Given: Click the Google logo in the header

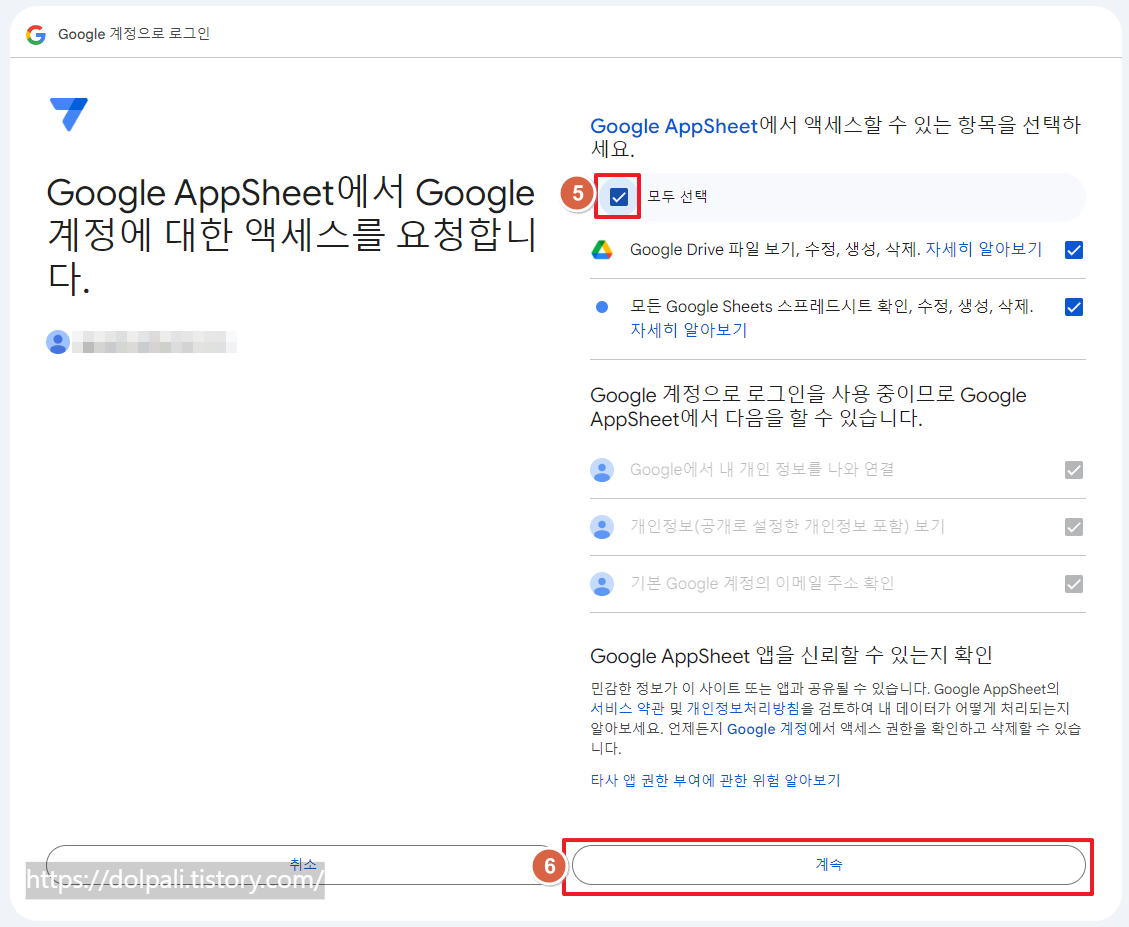Looking at the screenshot, I should point(37,33).
